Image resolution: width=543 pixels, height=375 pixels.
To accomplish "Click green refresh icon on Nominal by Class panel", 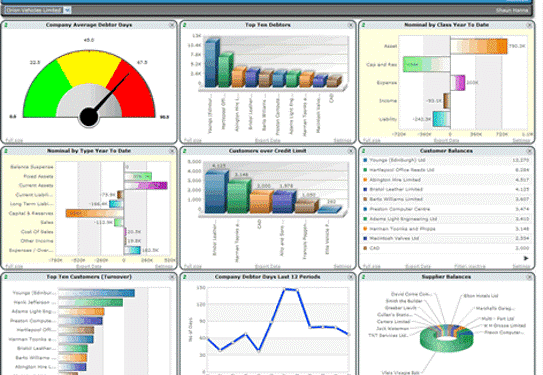I will click(x=363, y=25).
